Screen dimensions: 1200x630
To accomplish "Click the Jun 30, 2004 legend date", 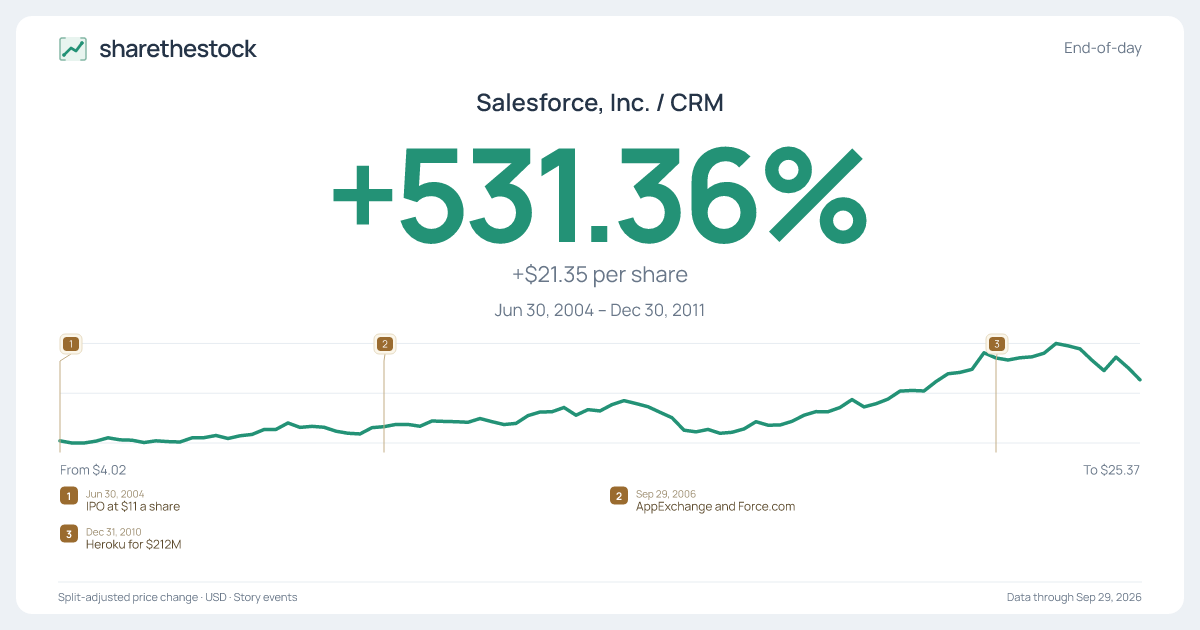I will [115, 494].
